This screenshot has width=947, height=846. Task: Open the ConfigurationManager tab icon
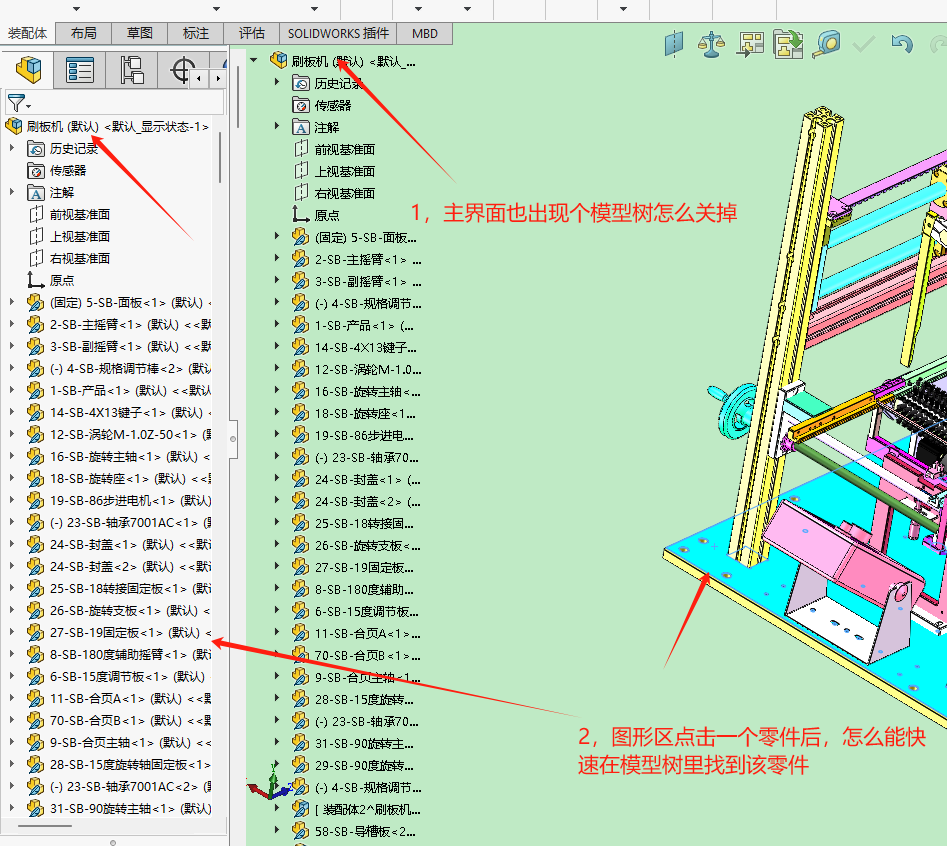tap(131, 70)
